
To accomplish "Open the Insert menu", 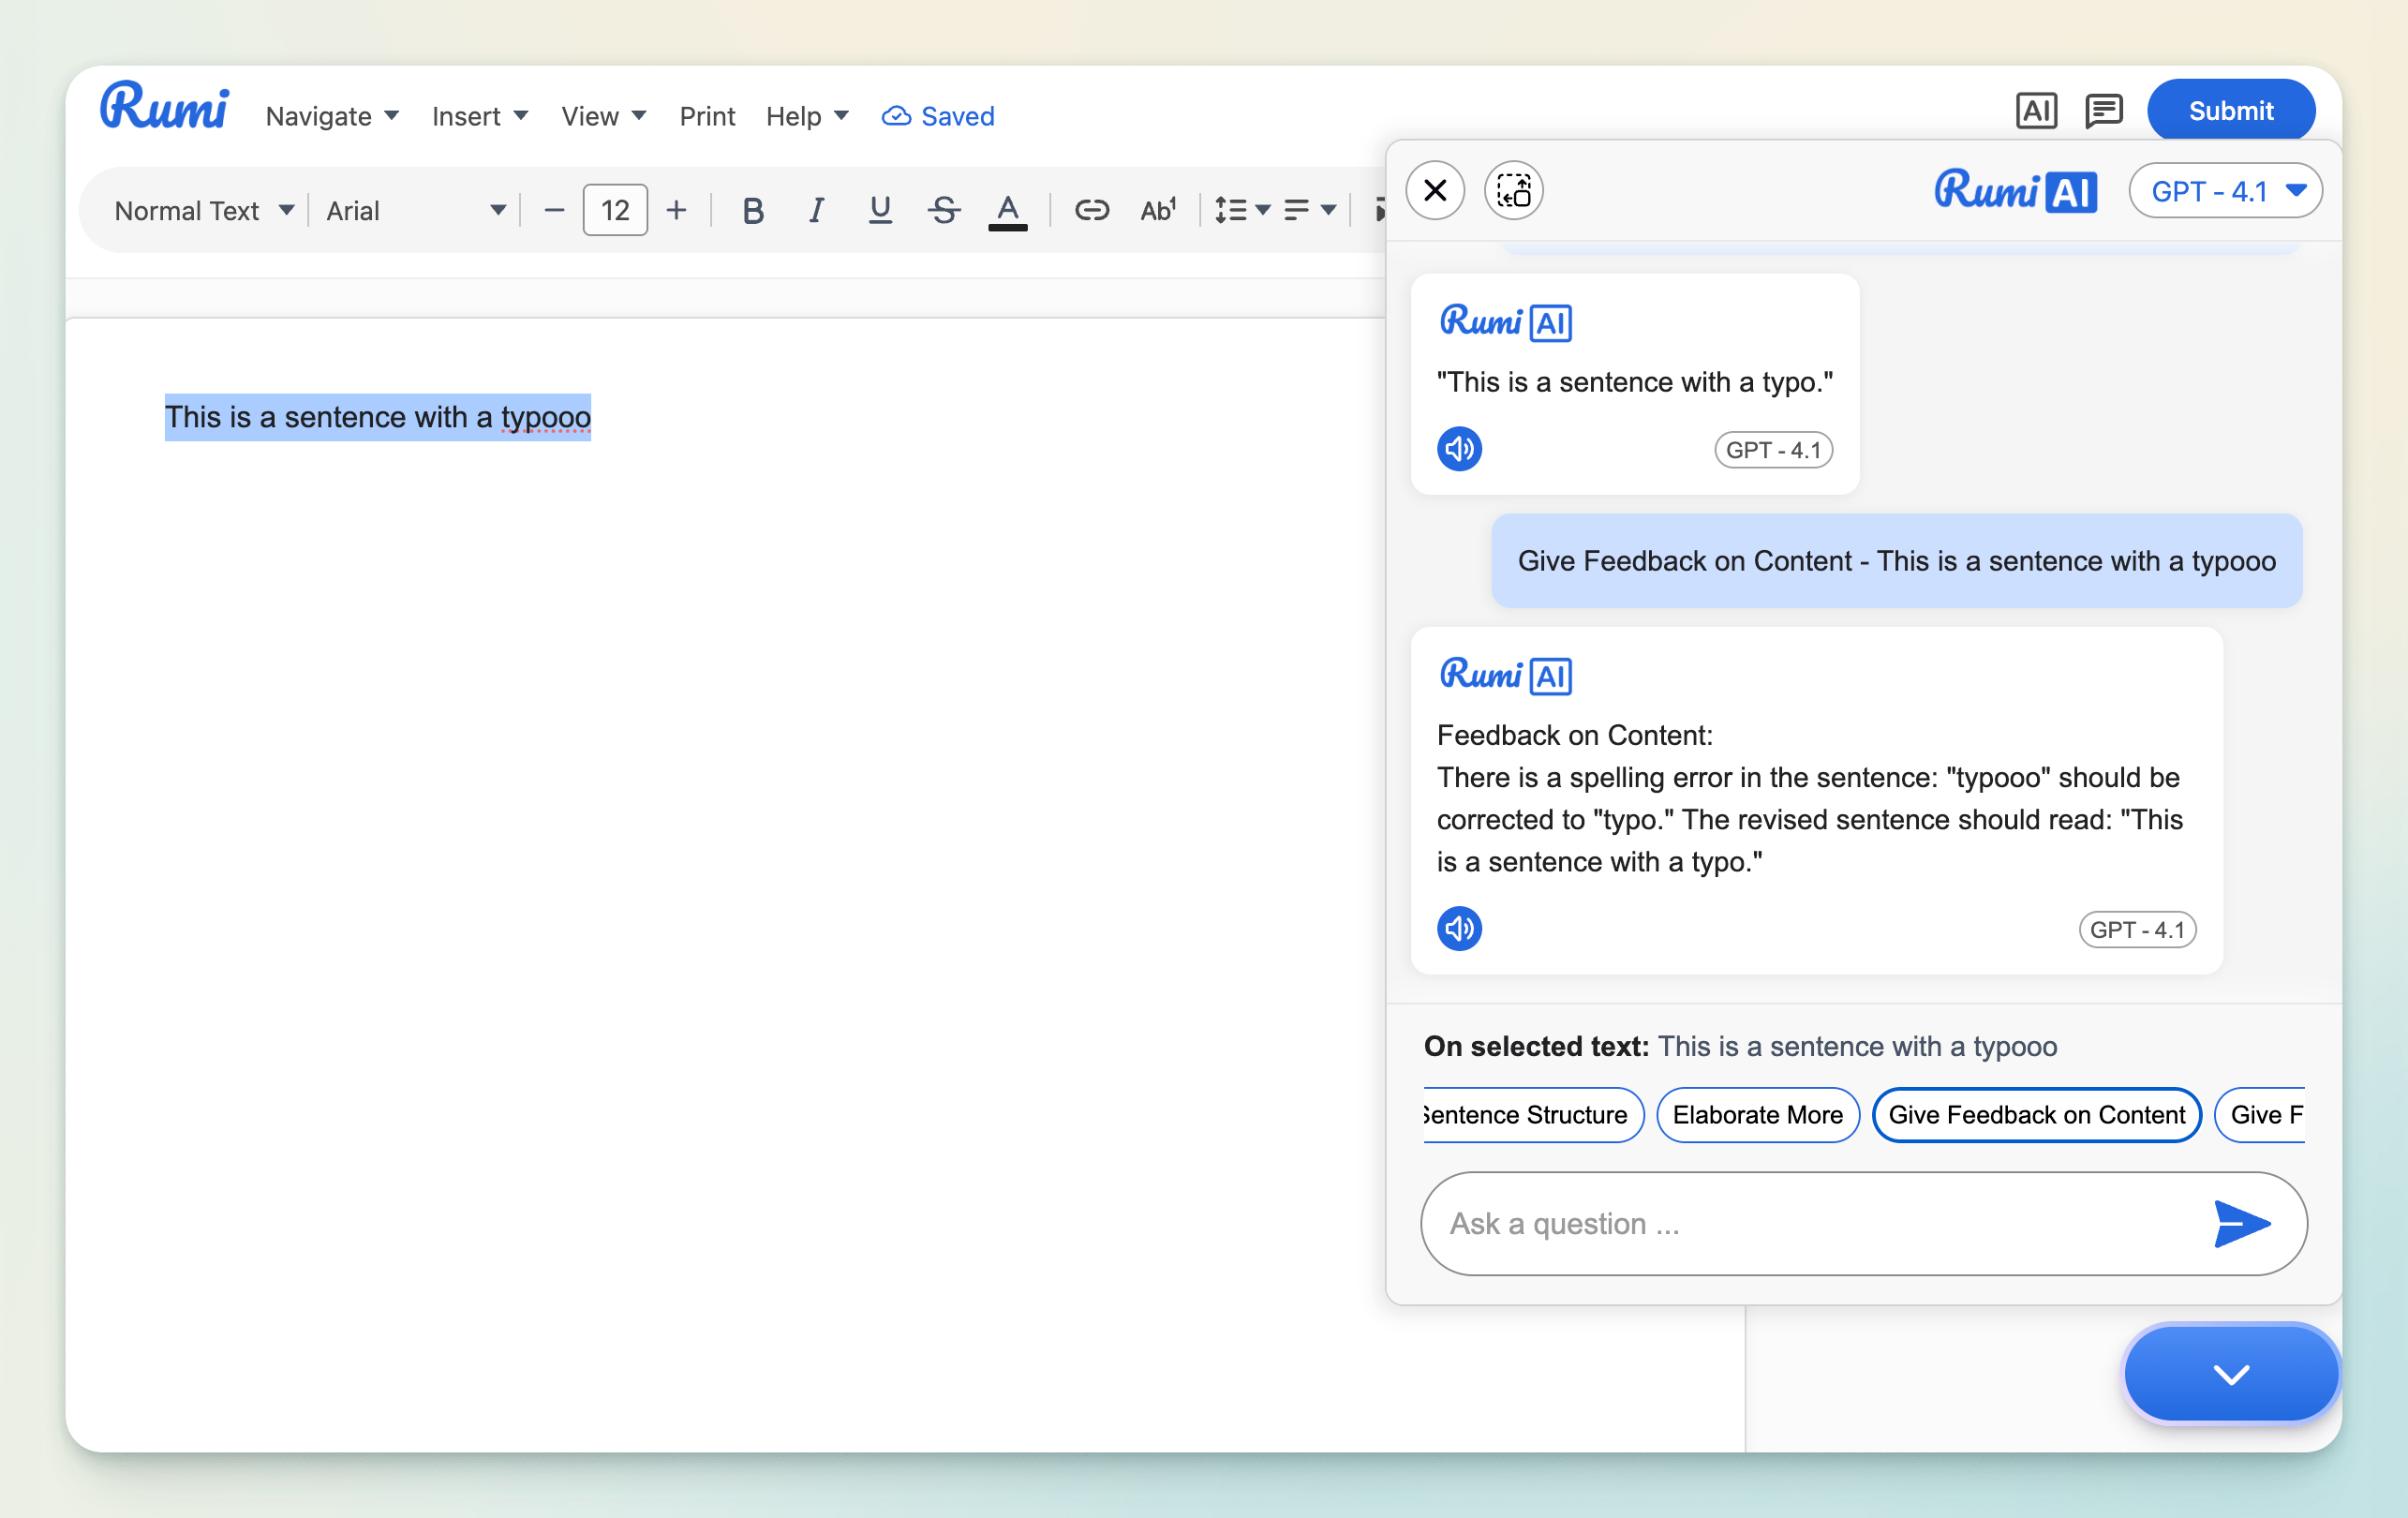I will point(479,116).
